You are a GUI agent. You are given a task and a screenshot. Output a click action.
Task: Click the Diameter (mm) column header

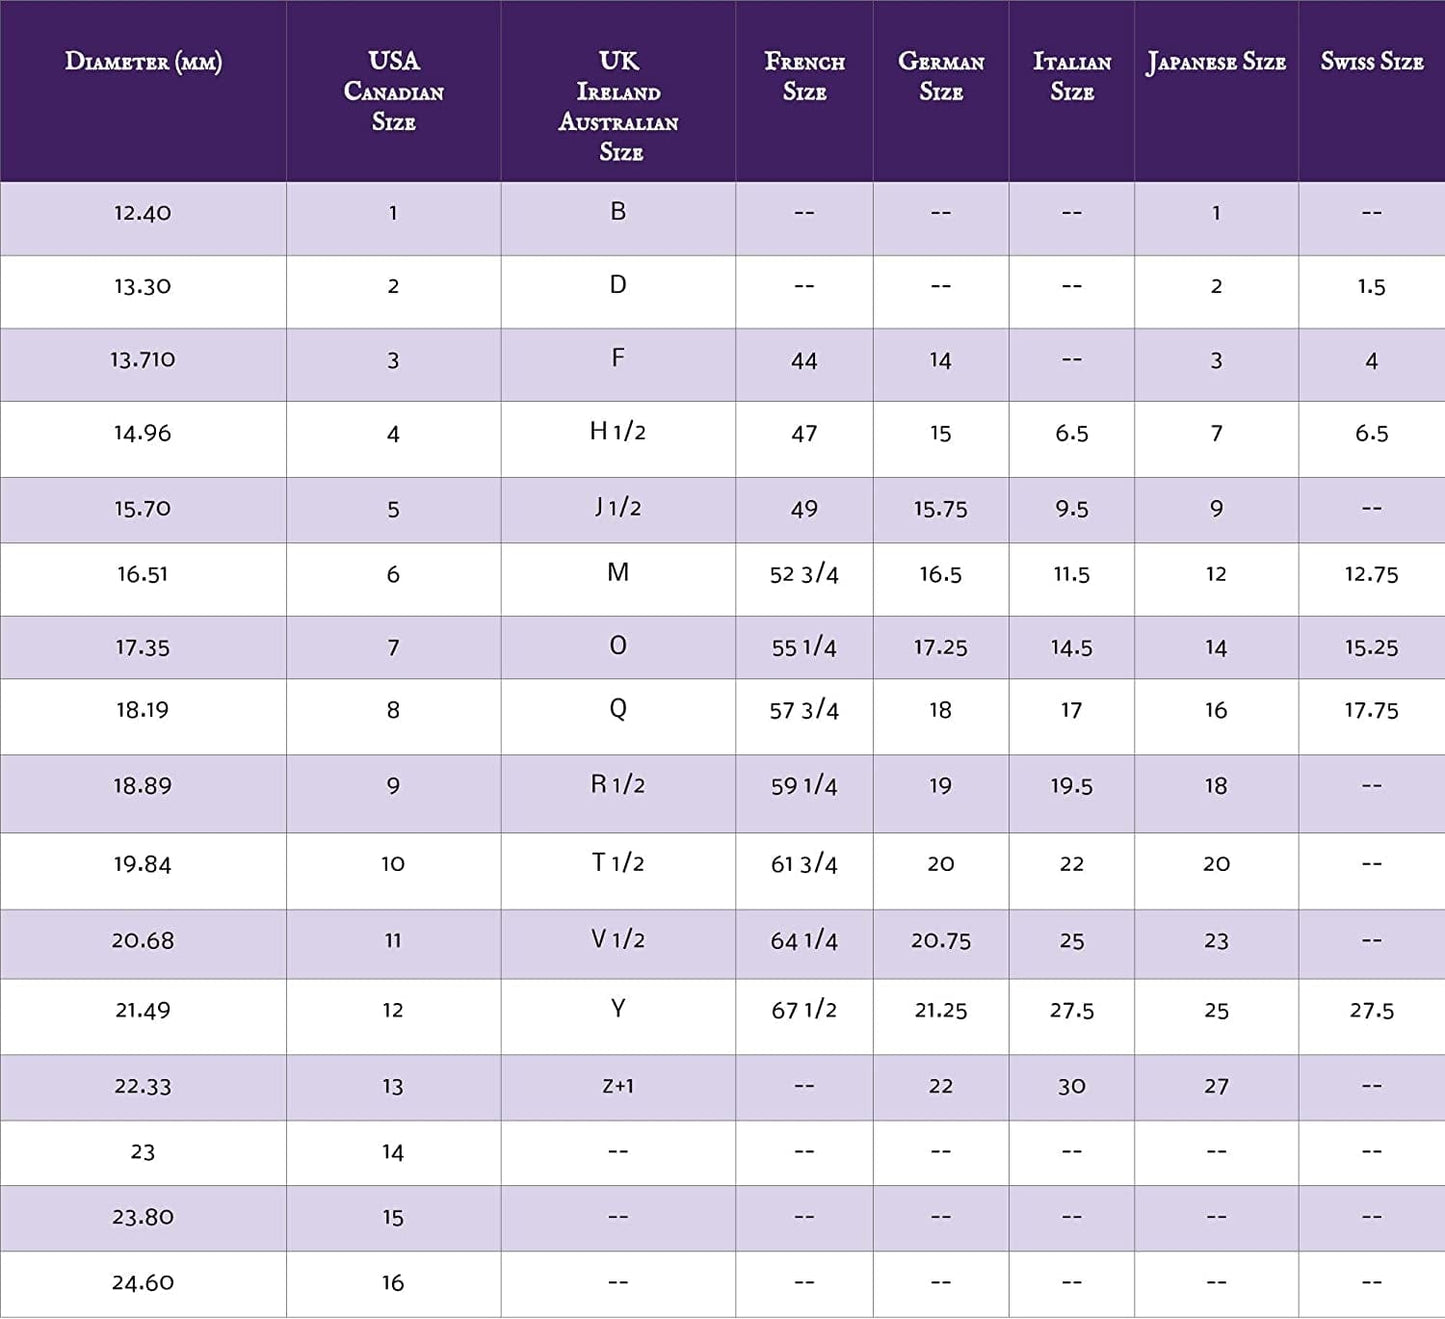143,62
